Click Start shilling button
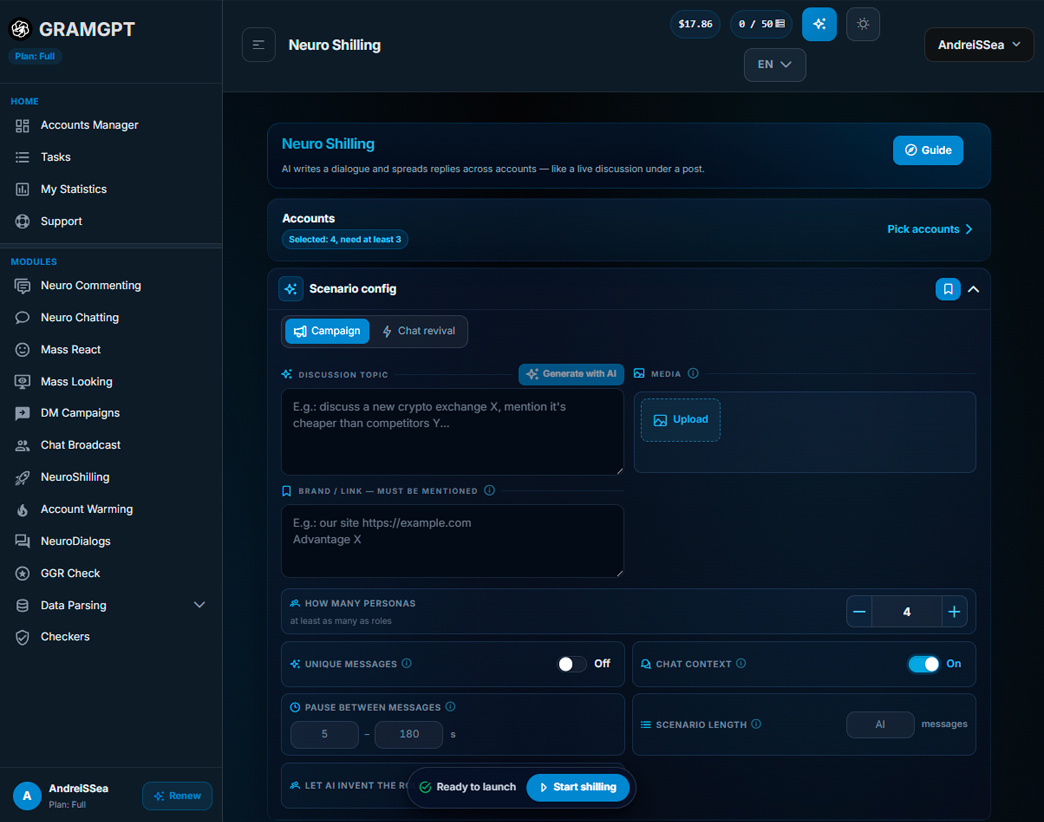This screenshot has width=1044, height=822. (x=578, y=787)
